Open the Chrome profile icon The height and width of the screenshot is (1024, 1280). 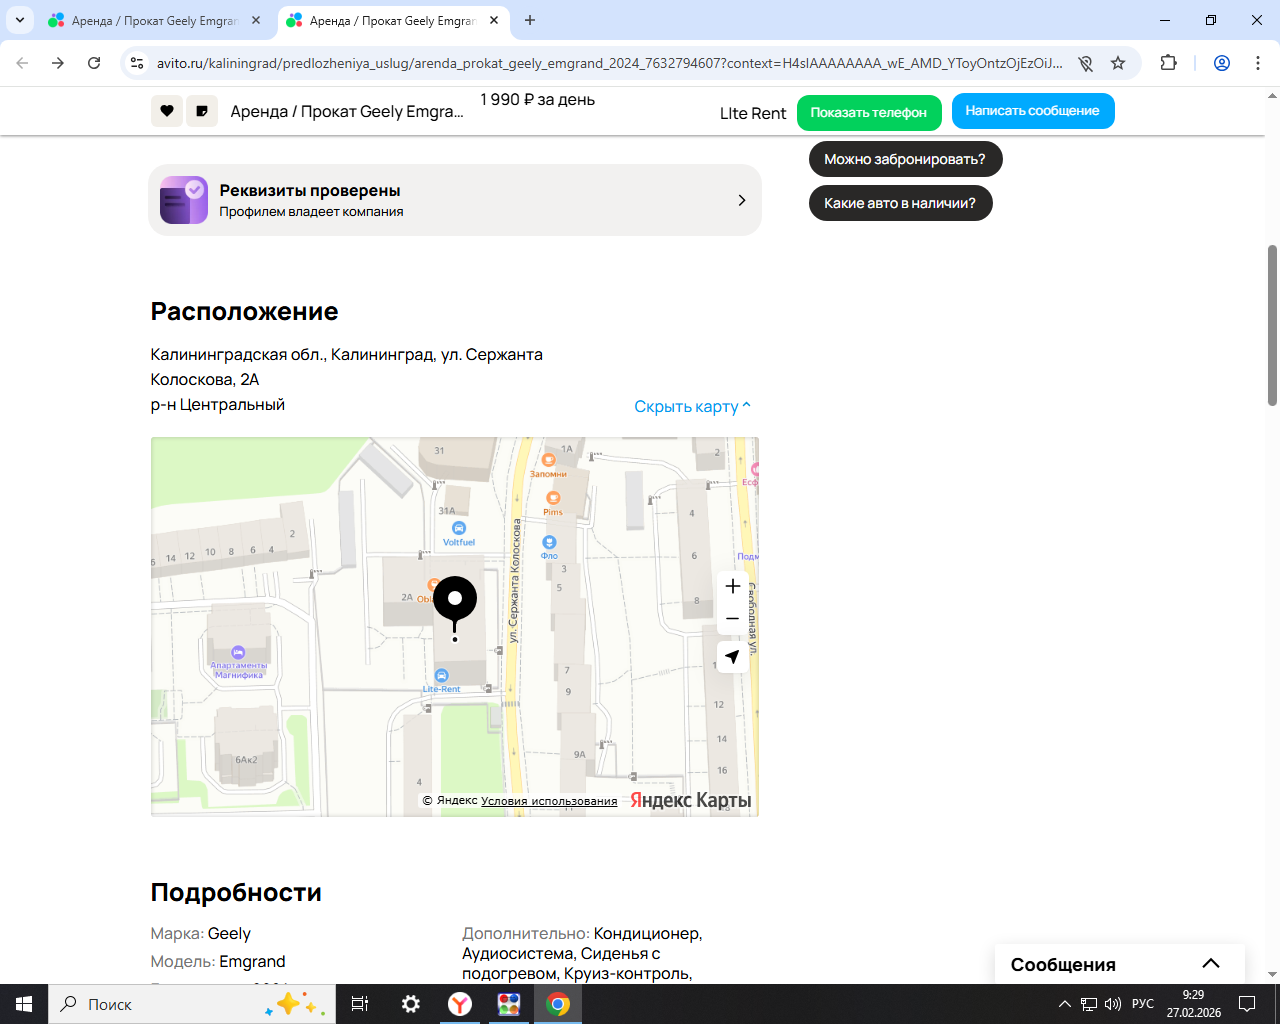[x=1222, y=63]
